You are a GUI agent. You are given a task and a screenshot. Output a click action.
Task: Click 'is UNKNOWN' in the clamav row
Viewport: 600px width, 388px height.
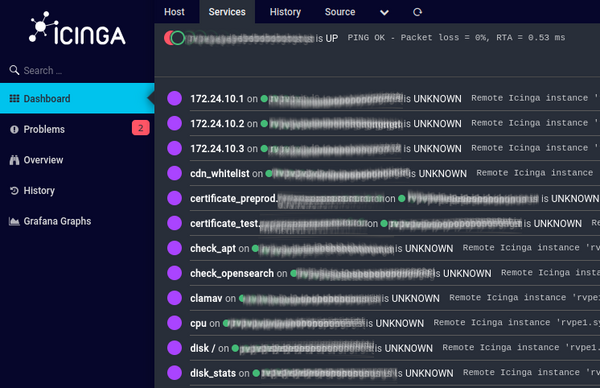click(411, 298)
